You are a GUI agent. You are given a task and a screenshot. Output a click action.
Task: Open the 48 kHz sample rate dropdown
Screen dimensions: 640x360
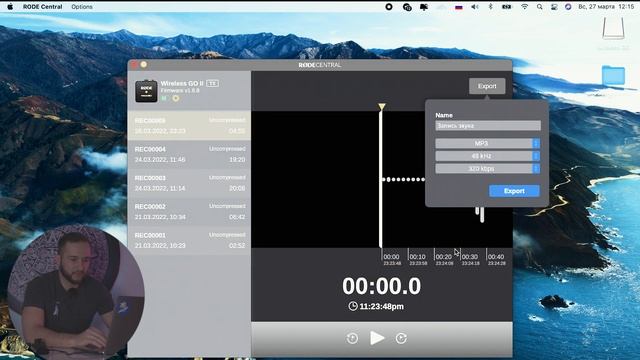click(487, 156)
